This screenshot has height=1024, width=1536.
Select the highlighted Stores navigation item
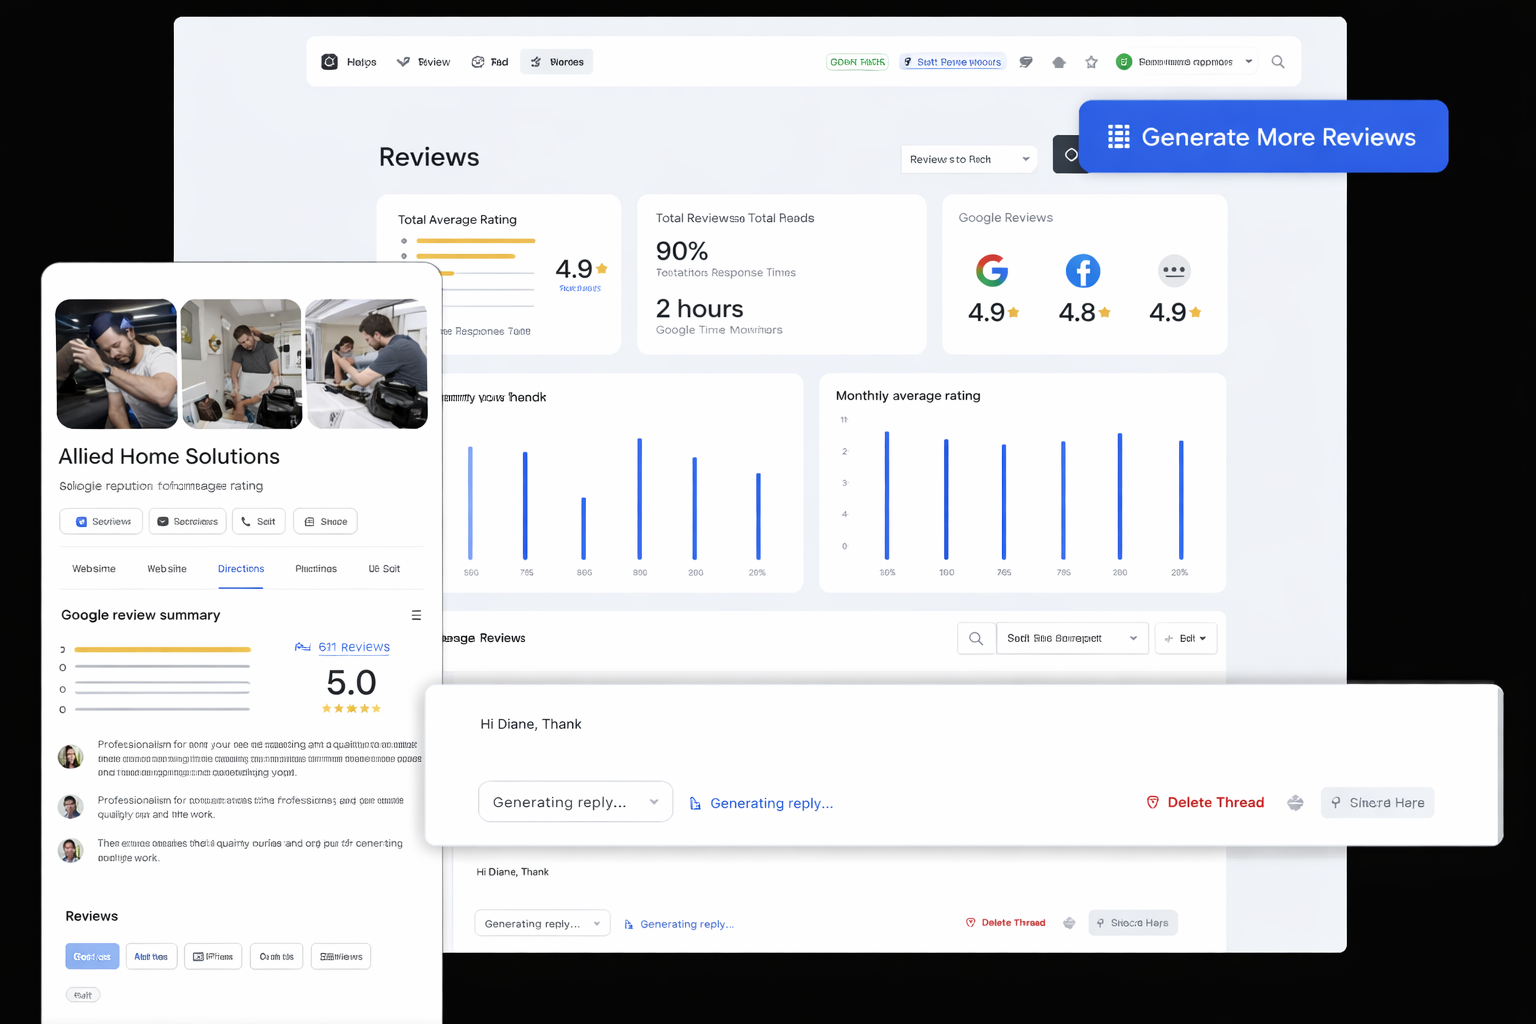pos(557,62)
